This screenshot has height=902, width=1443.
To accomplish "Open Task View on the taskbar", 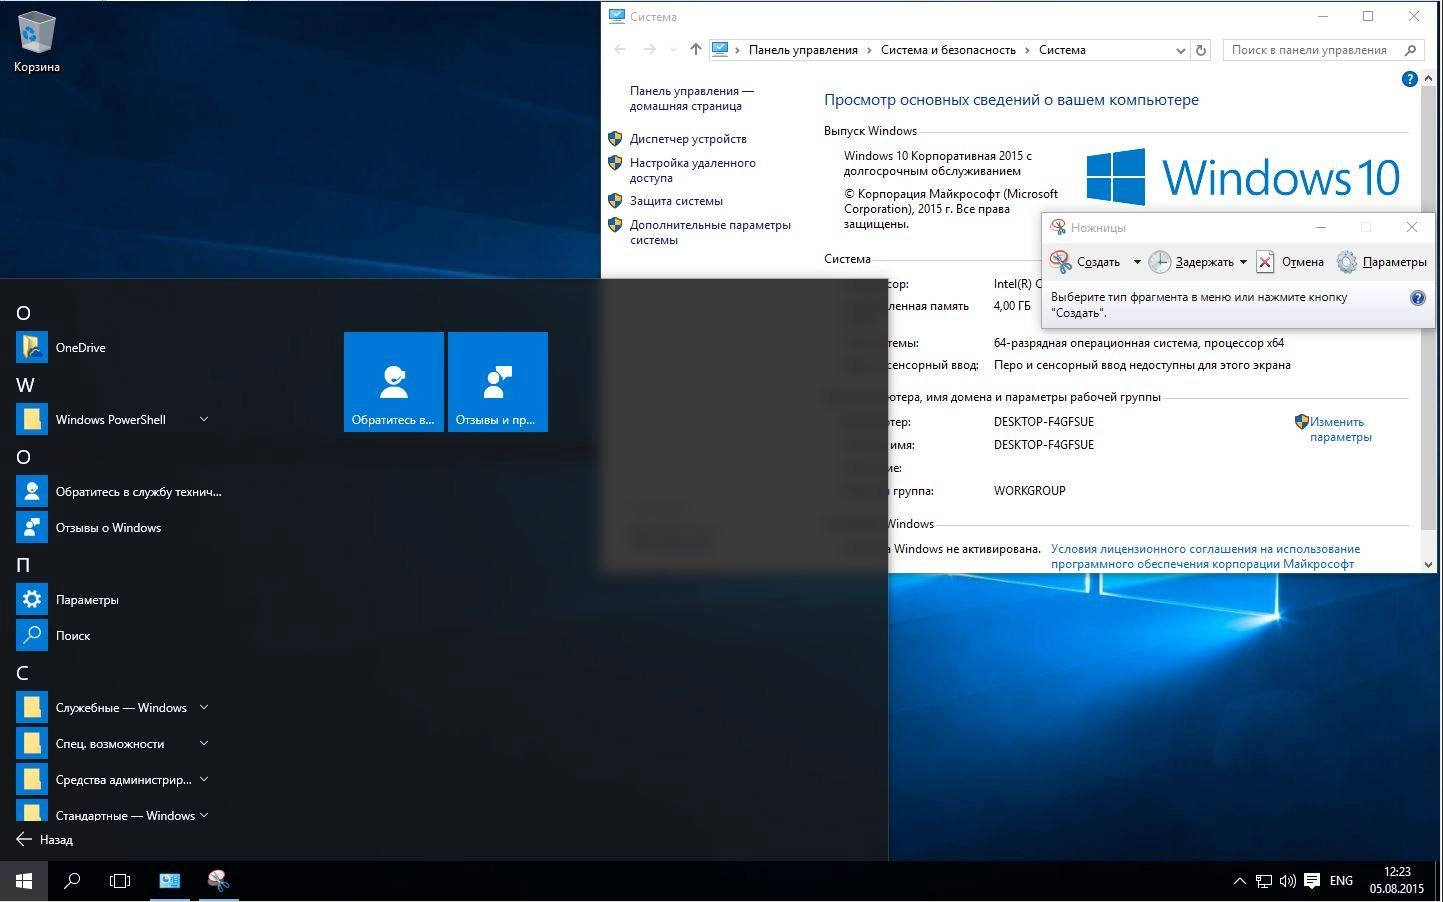I will click(x=120, y=881).
